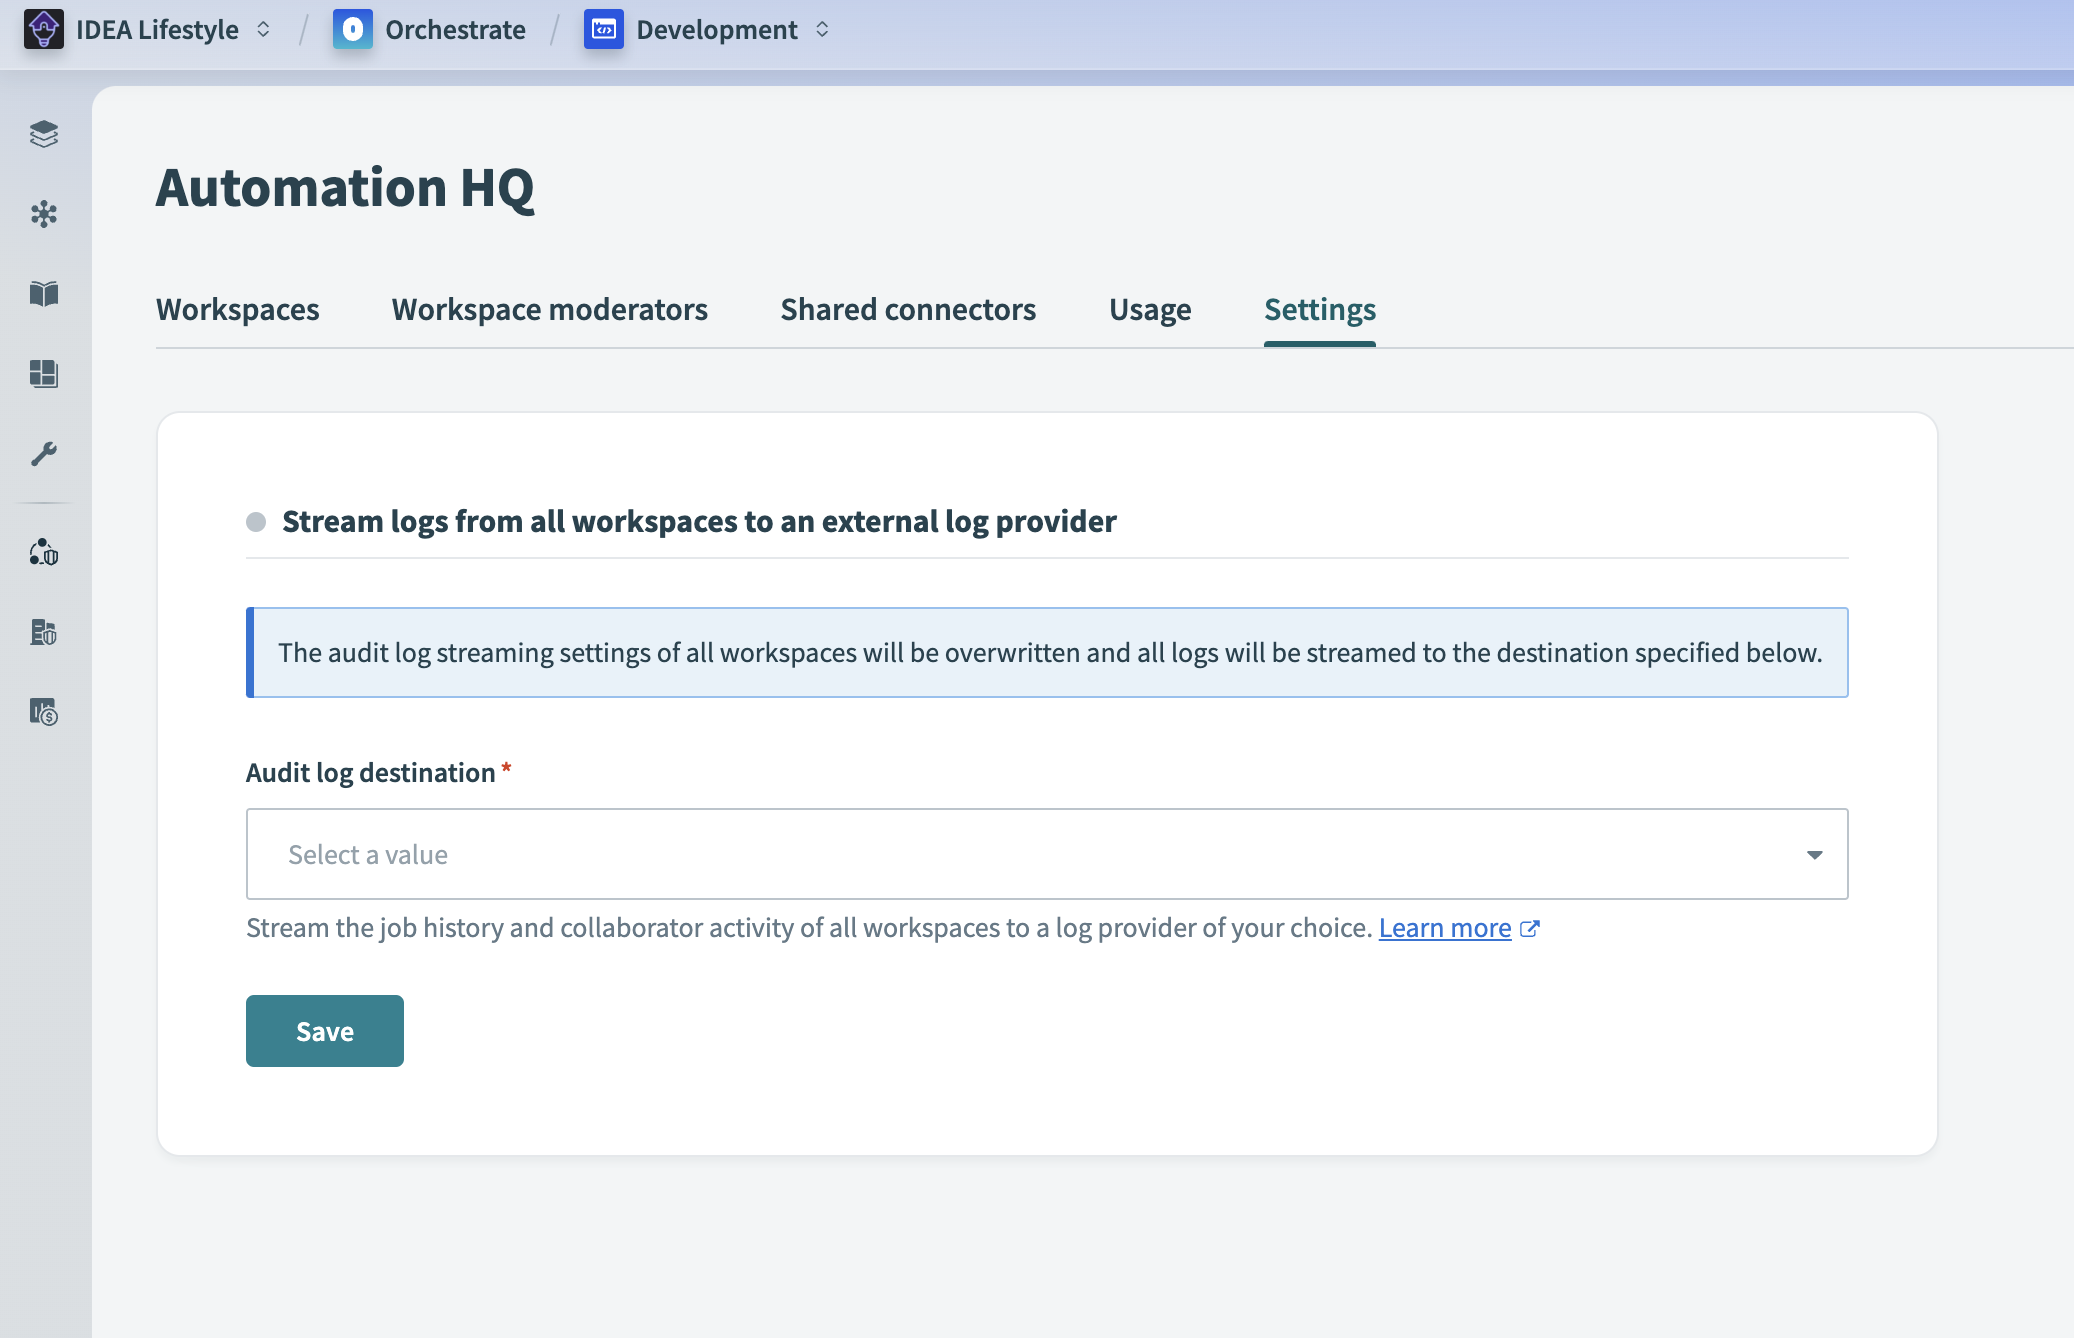This screenshot has height=1338, width=2074.
Task: Click the document shield sidebar icon
Action: [x=44, y=632]
